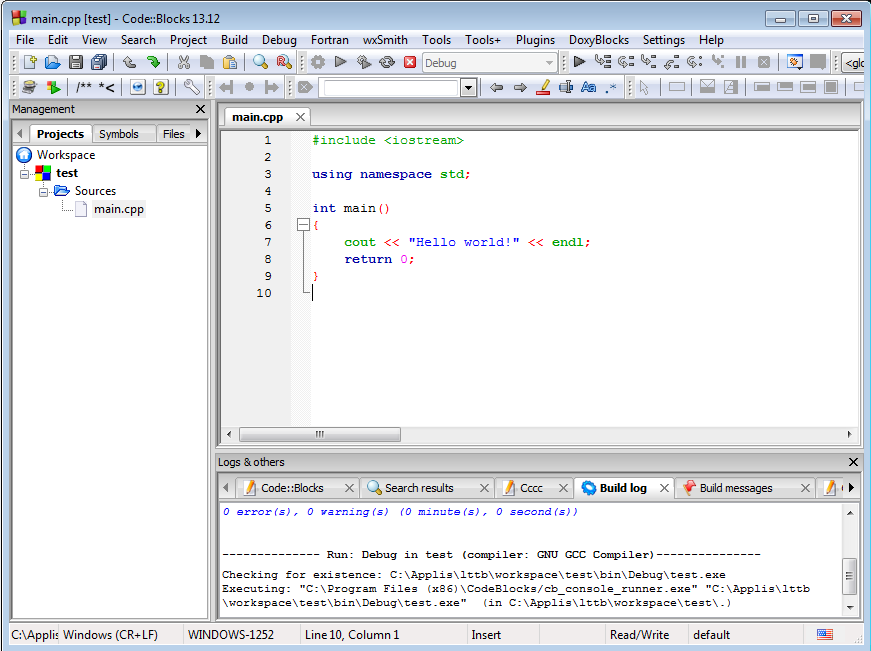The width and height of the screenshot is (871, 651).
Task: Click the DoxyBlocks line comment icon
Action: (x=107, y=87)
